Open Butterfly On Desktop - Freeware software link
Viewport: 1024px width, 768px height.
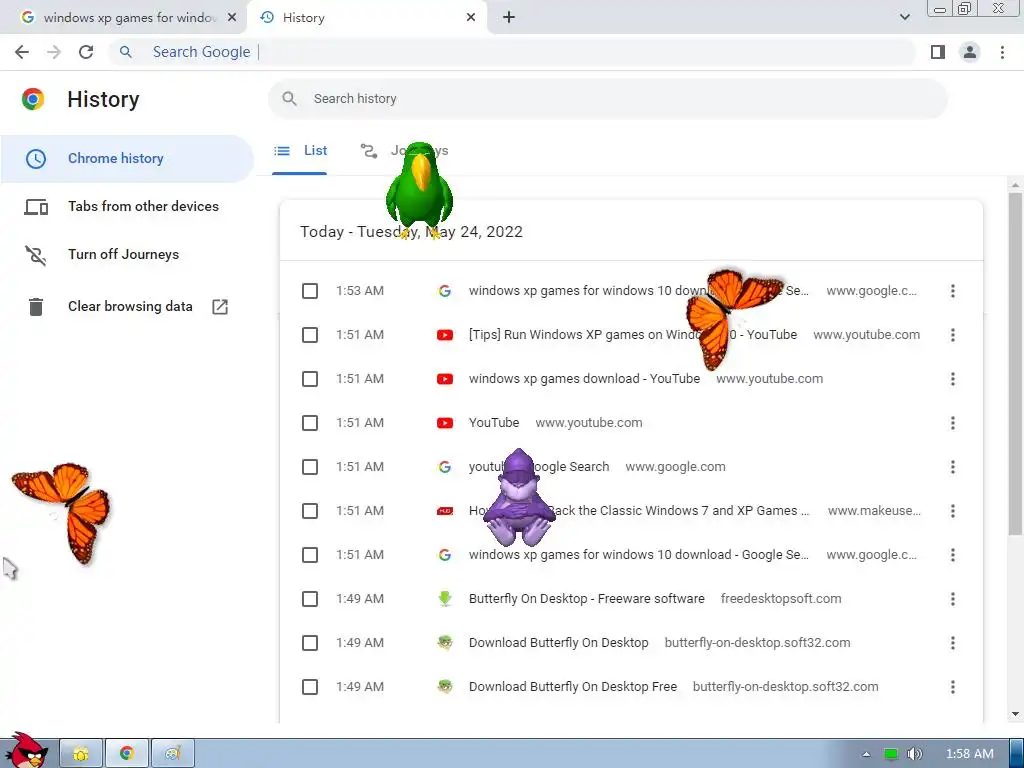(x=586, y=599)
